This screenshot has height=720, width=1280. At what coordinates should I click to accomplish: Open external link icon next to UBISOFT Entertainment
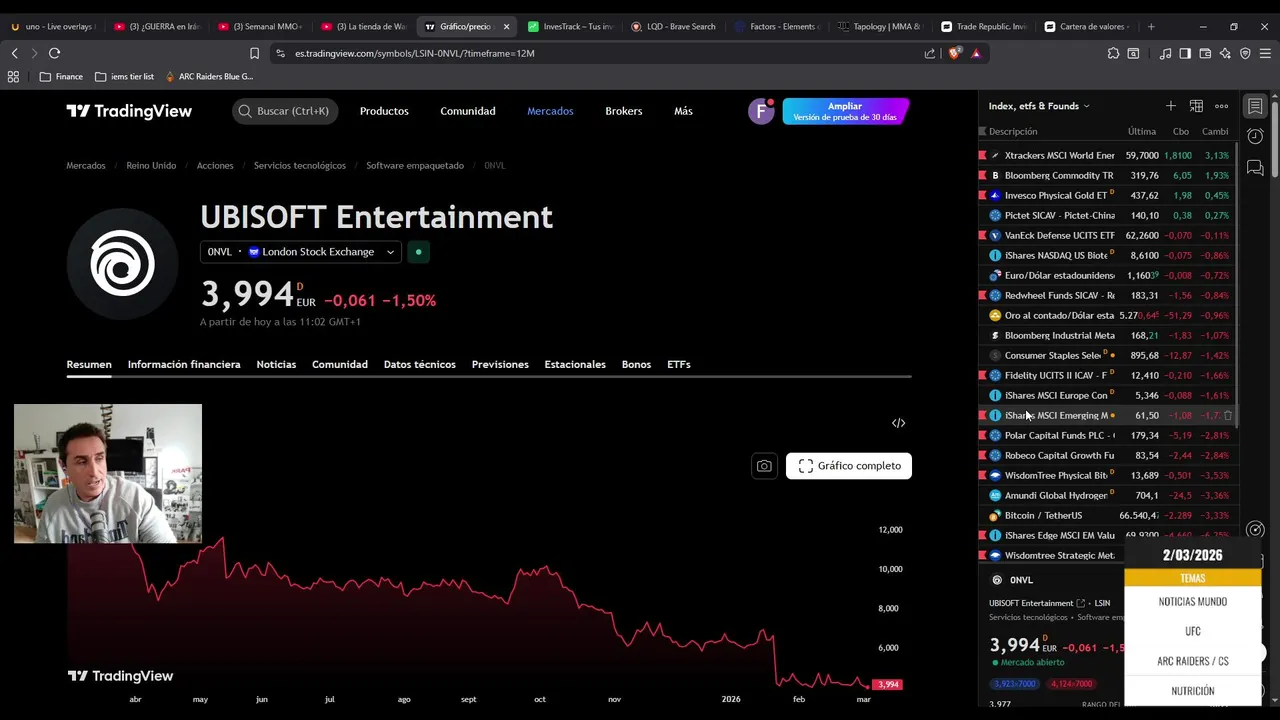coord(1081,603)
